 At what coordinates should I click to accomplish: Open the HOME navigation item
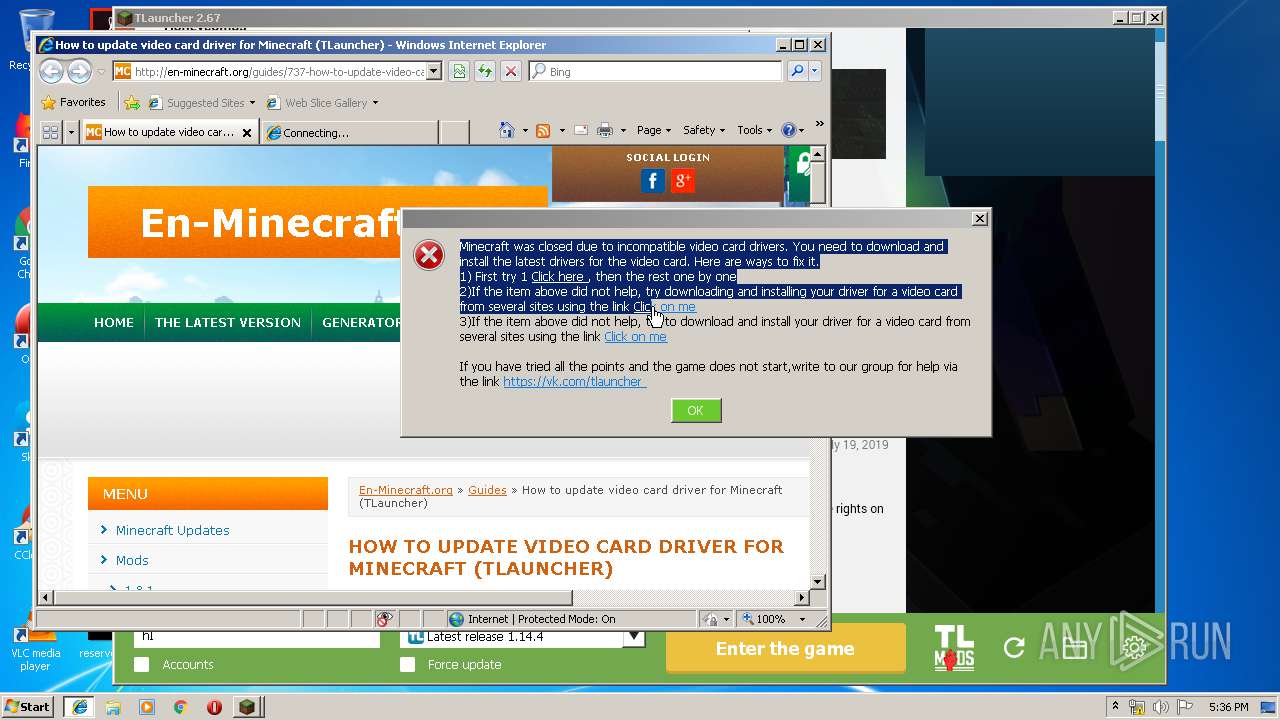(x=114, y=322)
